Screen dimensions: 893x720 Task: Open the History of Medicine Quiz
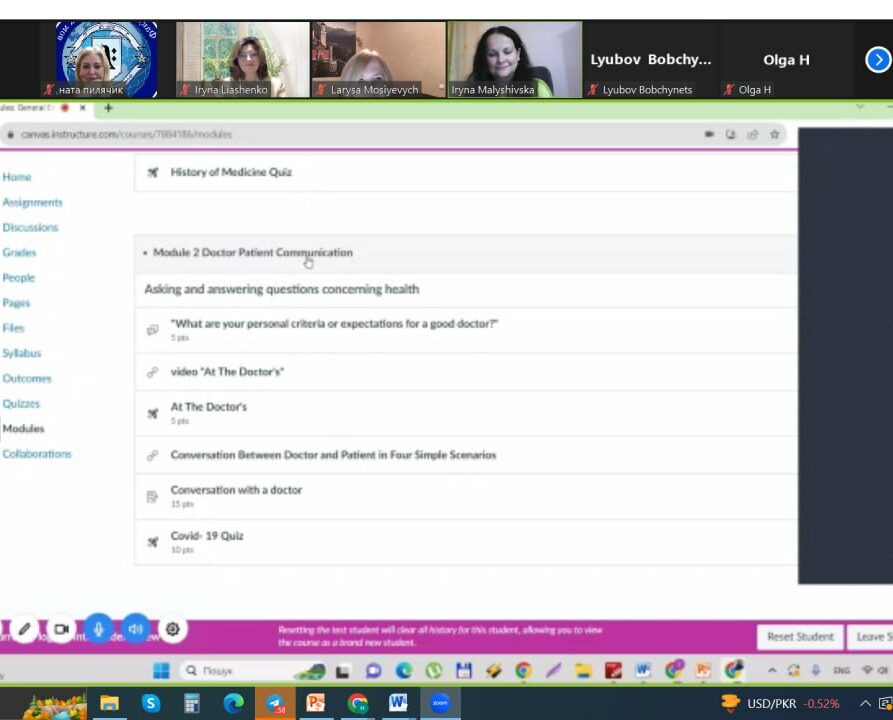[x=231, y=172]
